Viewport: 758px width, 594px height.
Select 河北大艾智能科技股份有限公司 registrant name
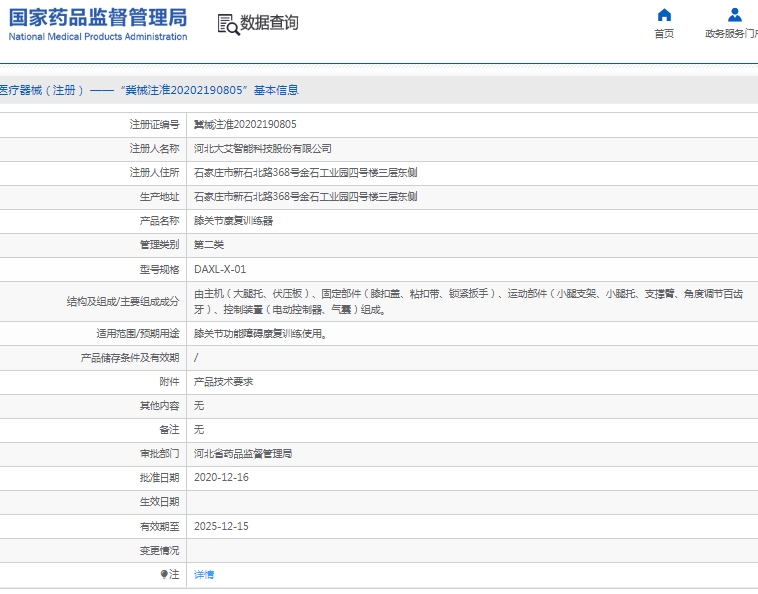[262, 148]
